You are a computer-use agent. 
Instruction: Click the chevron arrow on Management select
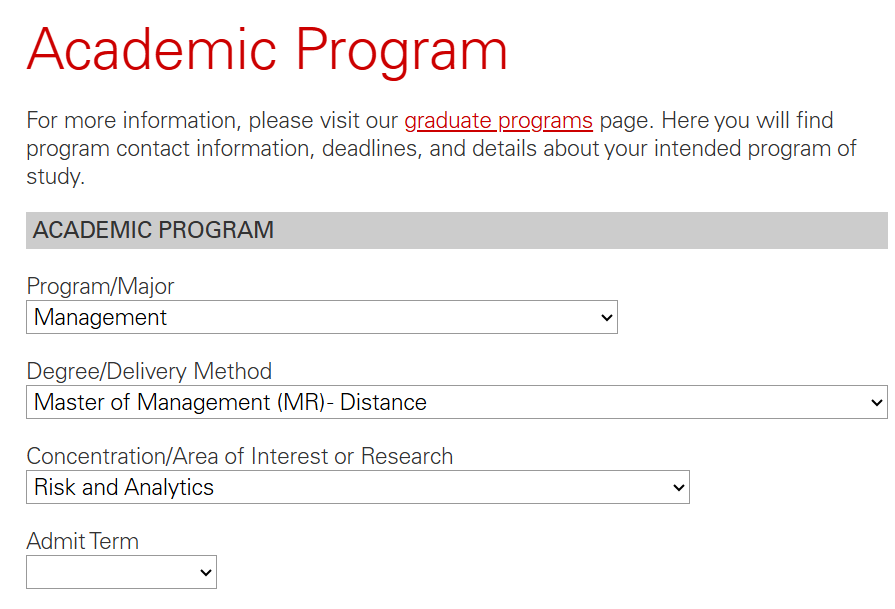pyautogui.click(x=606, y=318)
